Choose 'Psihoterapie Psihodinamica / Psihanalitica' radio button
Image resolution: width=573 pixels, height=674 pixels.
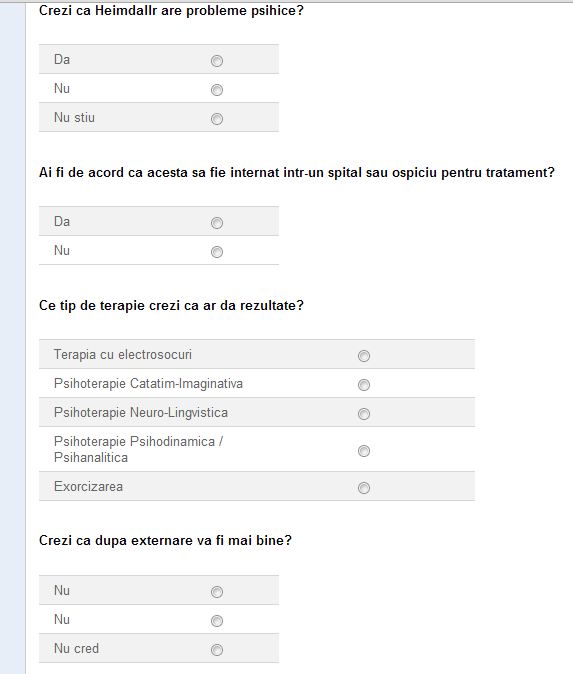pos(364,451)
